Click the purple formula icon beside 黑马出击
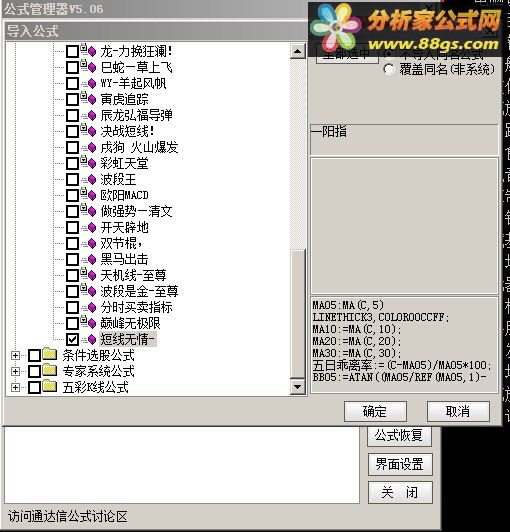The width and height of the screenshot is (510, 532). tap(92, 260)
